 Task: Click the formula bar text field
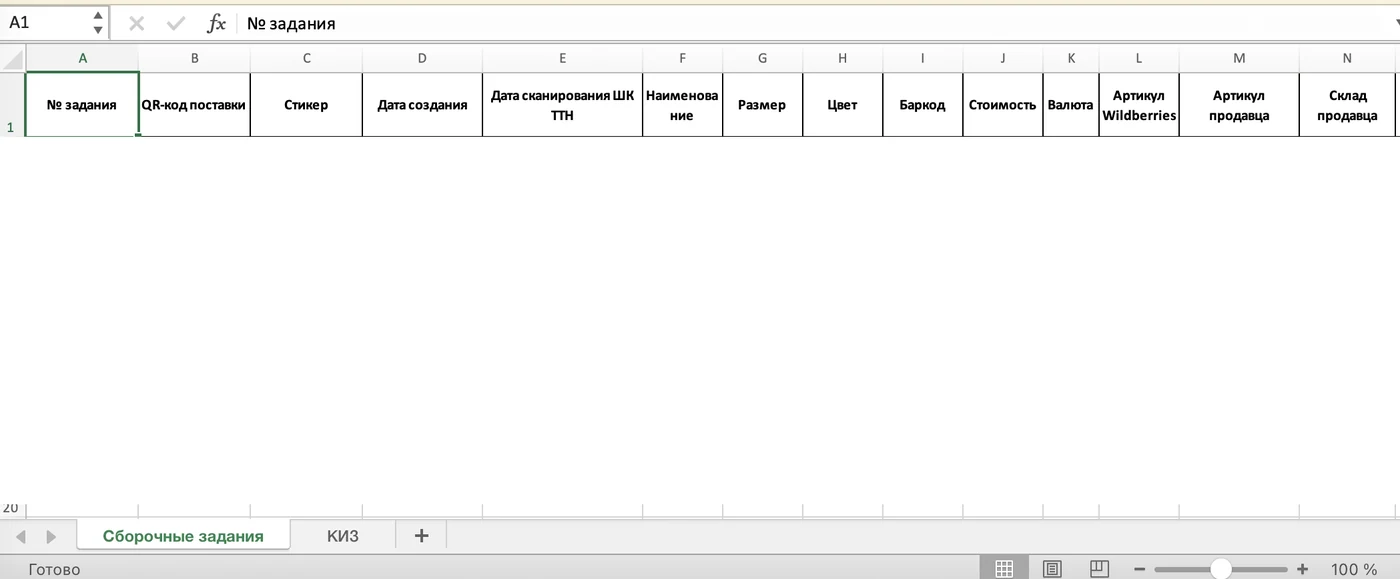pos(815,23)
